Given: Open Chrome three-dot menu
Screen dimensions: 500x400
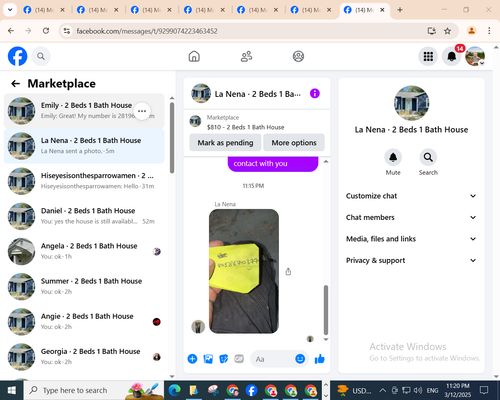Looking at the screenshot, I should [x=489, y=31].
